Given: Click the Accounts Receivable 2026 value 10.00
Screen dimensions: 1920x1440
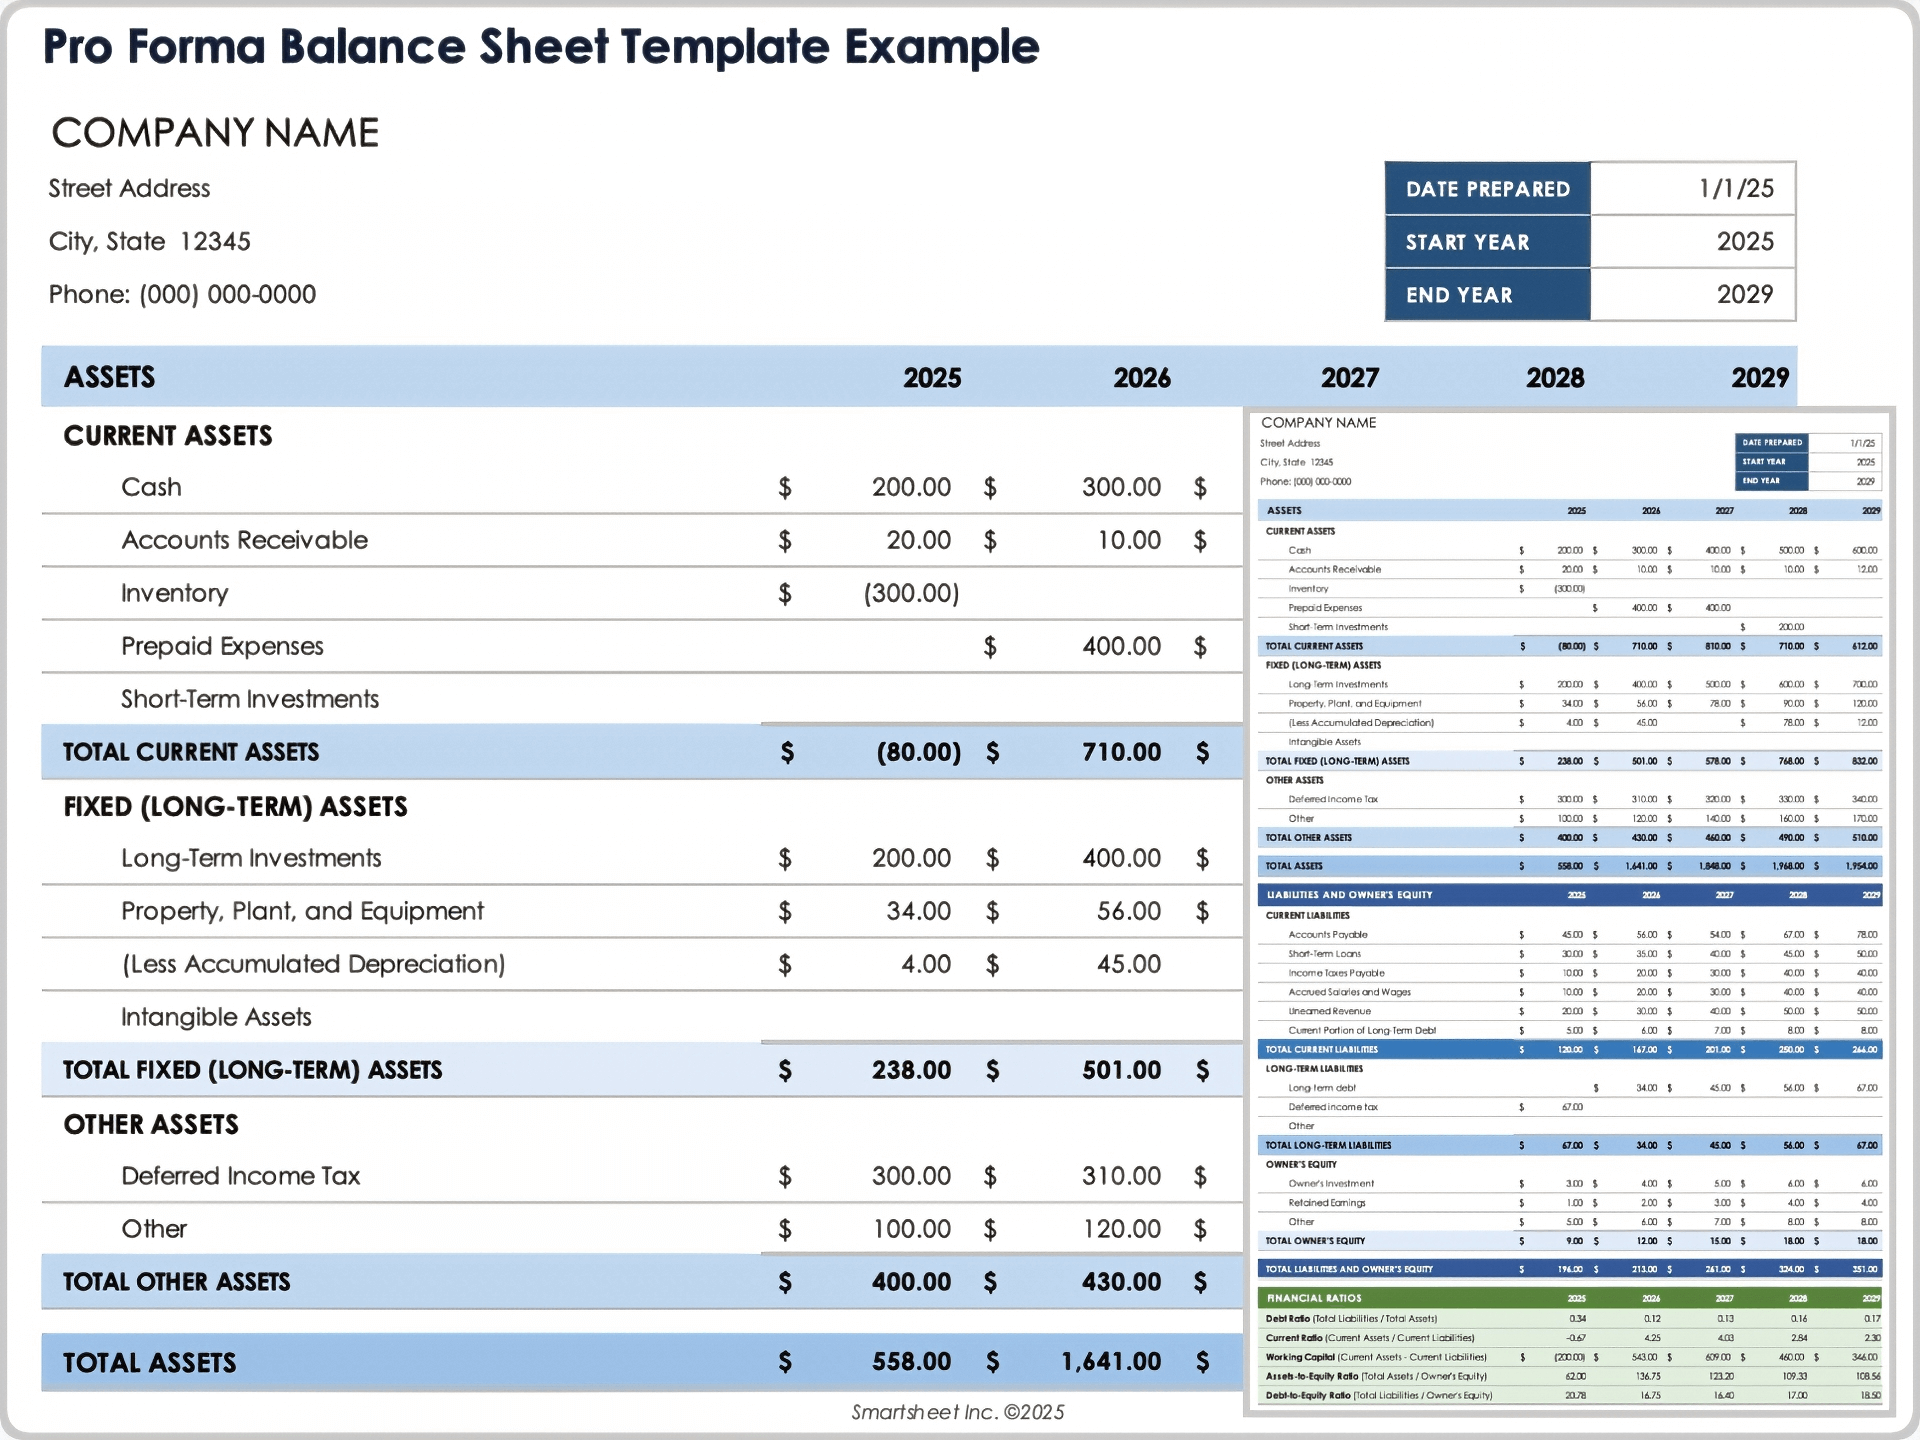Looking at the screenshot, I should (x=1128, y=540).
